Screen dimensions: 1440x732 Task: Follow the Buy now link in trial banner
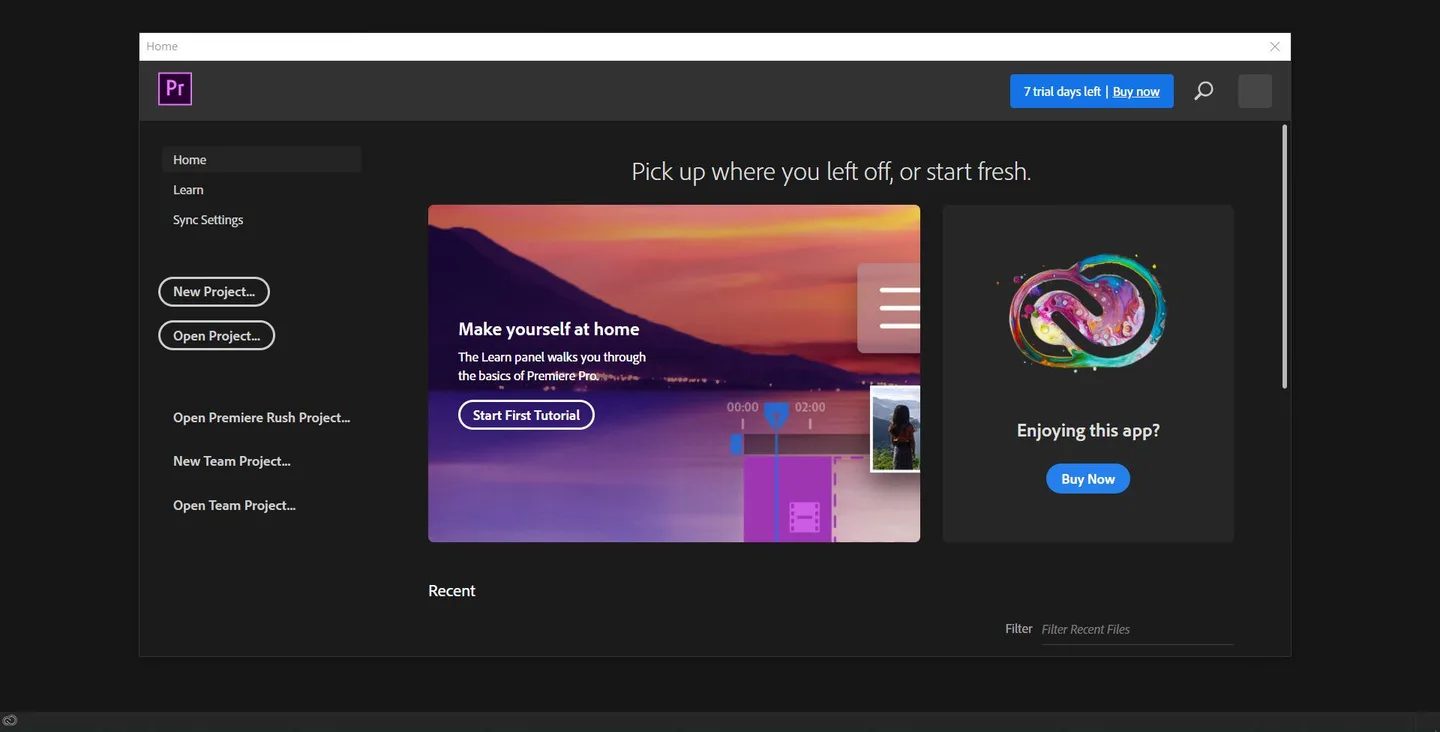tap(1136, 92)
